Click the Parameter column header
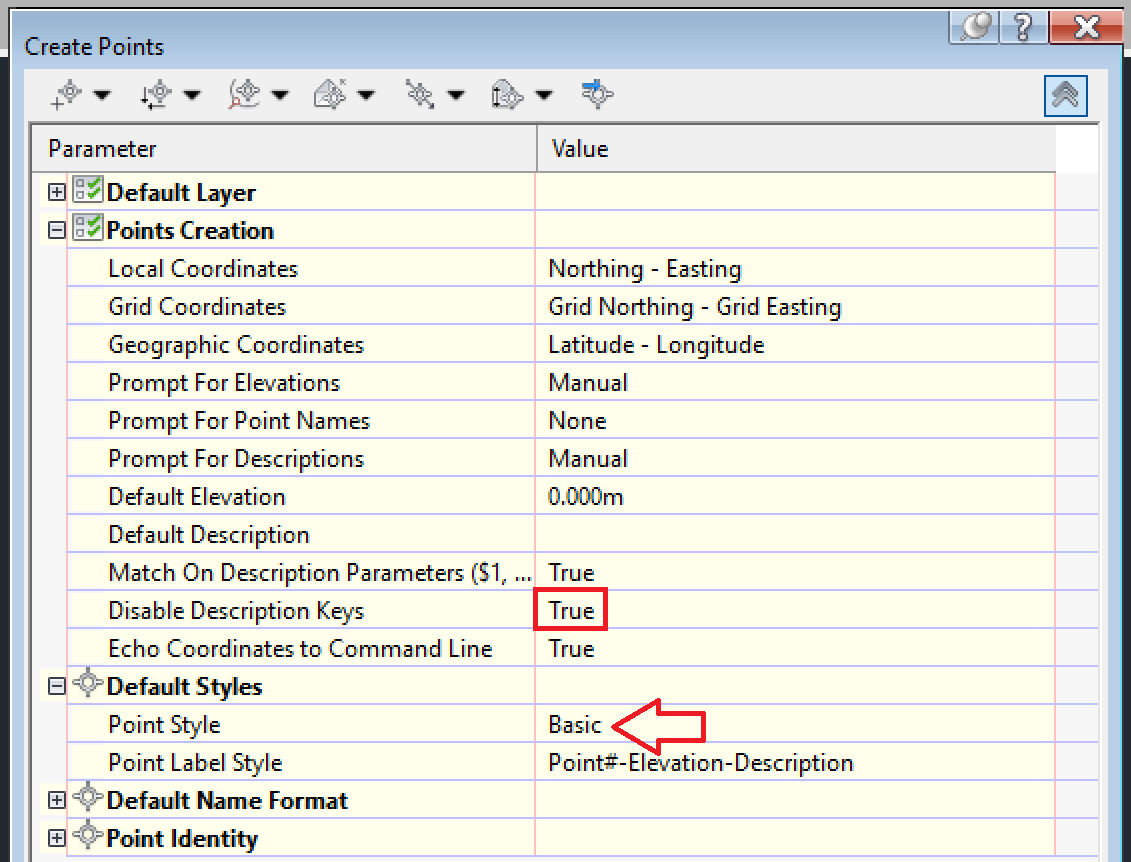Image resolution: width=1131 pixels, height=862 pixels. pyautogui.click(x=100, y=148)
